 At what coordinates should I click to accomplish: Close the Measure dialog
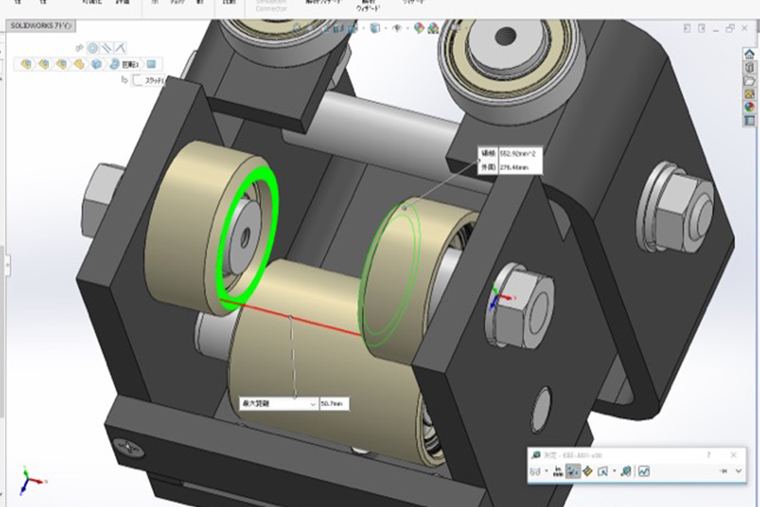point(734,455)
